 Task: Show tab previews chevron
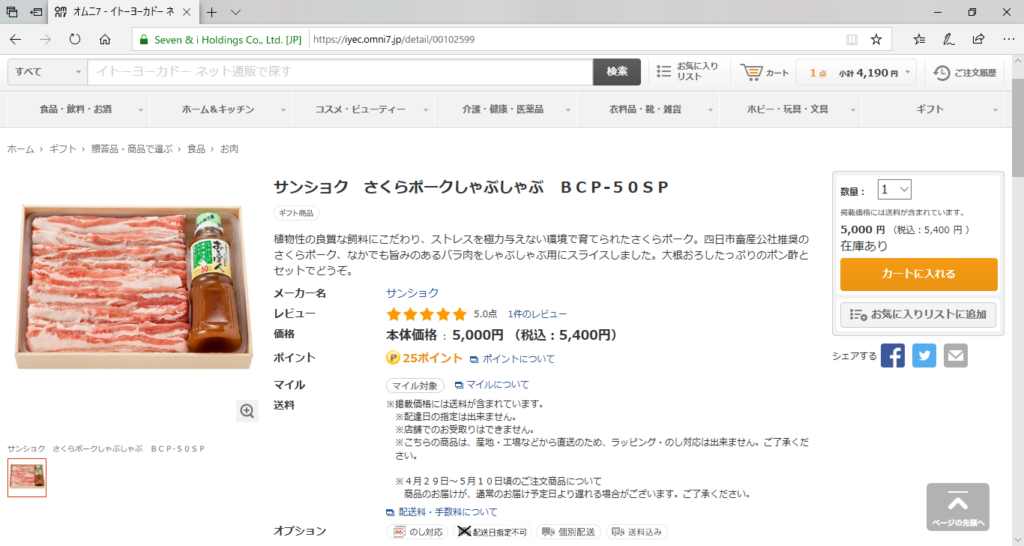point(236,12)
